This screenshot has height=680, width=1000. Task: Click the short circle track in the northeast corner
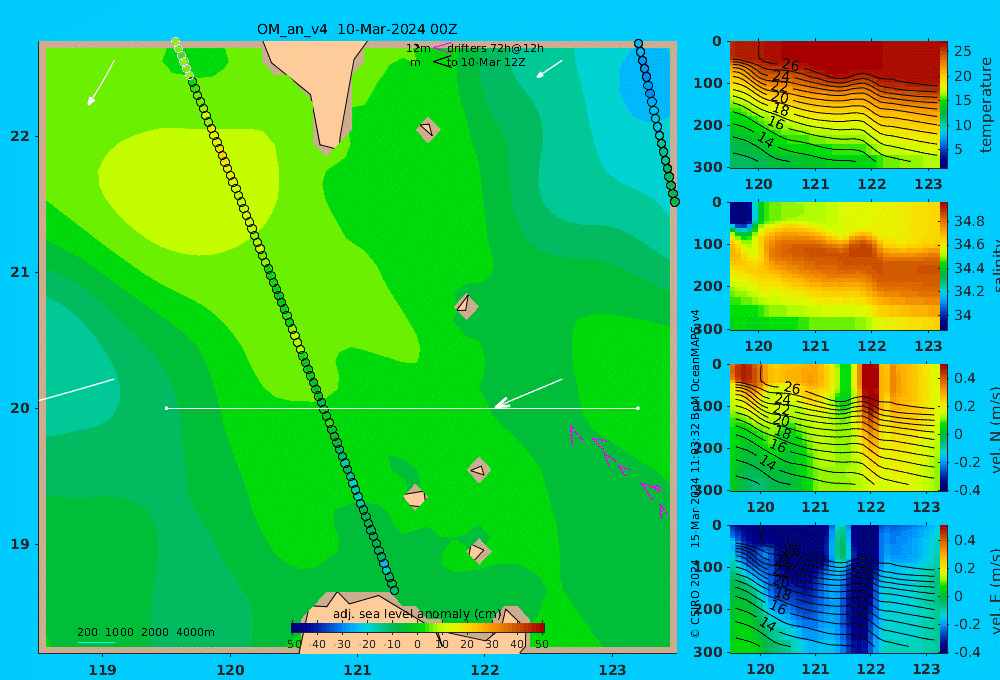(x=657, y=123)
